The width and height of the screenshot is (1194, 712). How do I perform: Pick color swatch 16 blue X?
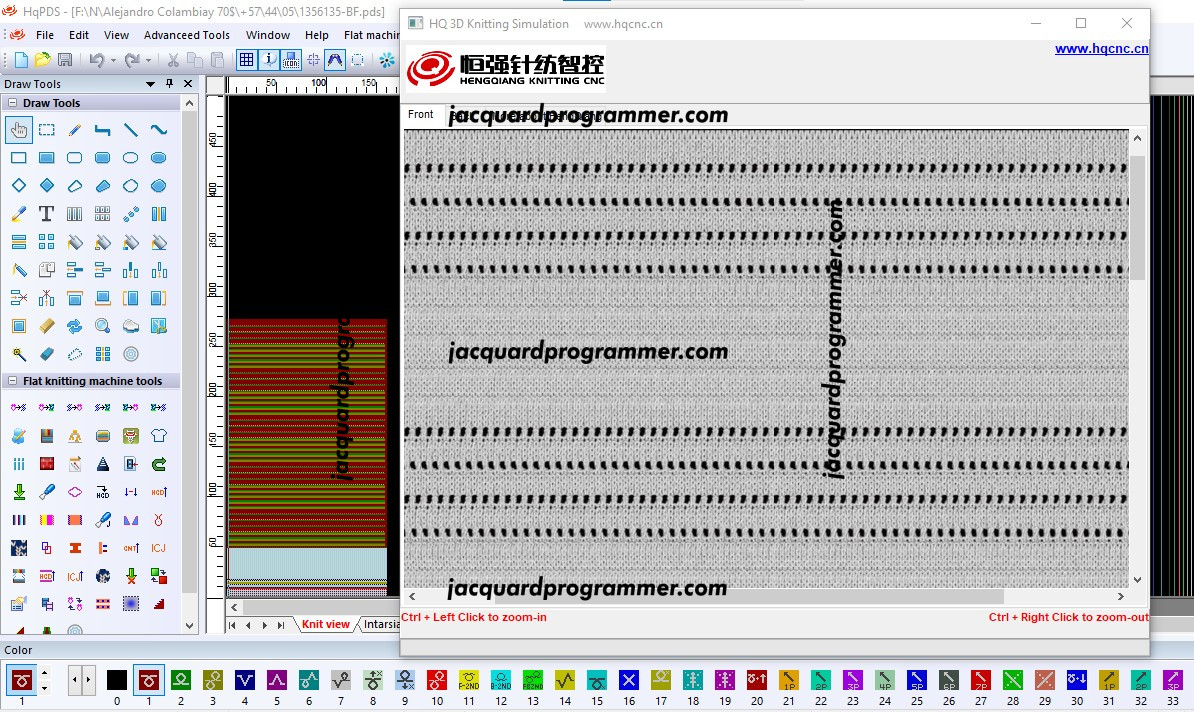click(x=629, y=679)
